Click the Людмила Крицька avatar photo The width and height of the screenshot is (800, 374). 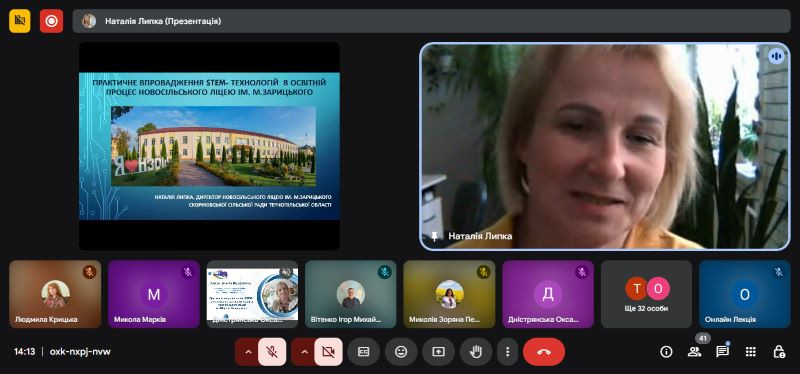point(55,294)
